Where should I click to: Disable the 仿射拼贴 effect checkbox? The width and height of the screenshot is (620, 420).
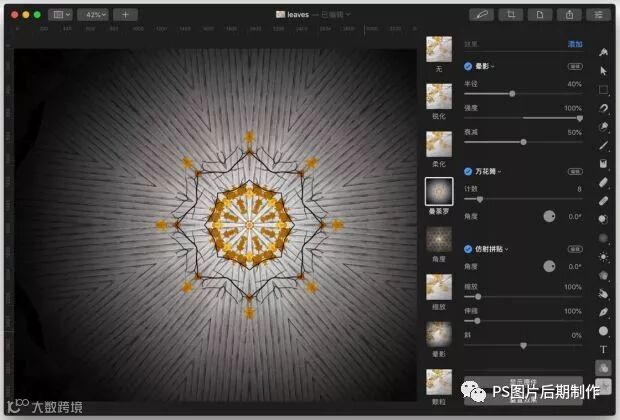[468, 249]
